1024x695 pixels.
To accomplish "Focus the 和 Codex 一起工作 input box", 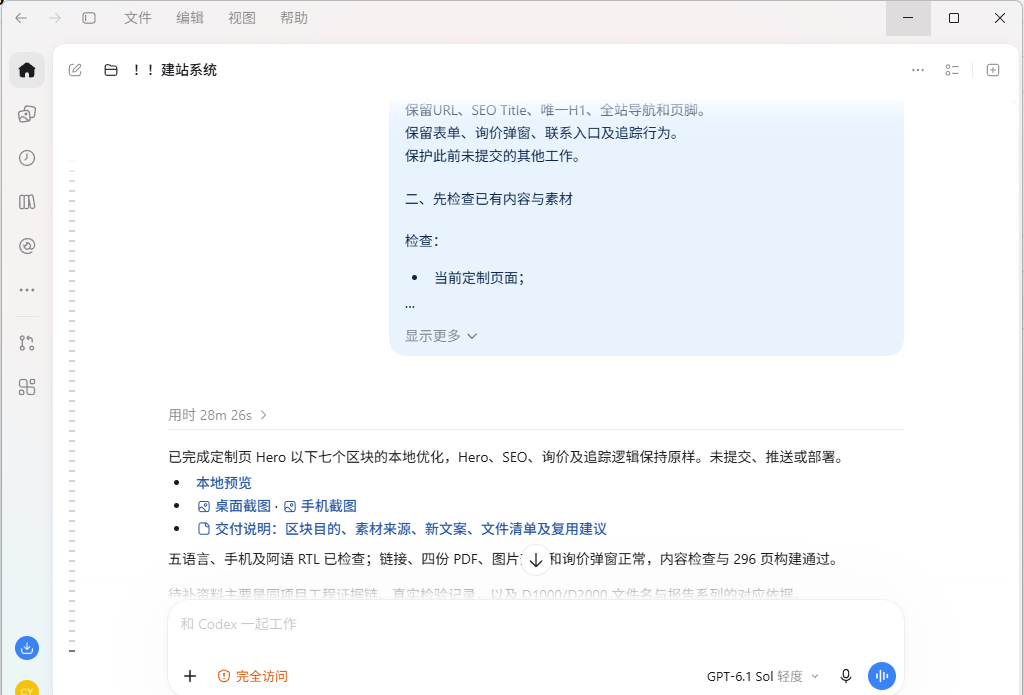I will (x=536, y=624).
